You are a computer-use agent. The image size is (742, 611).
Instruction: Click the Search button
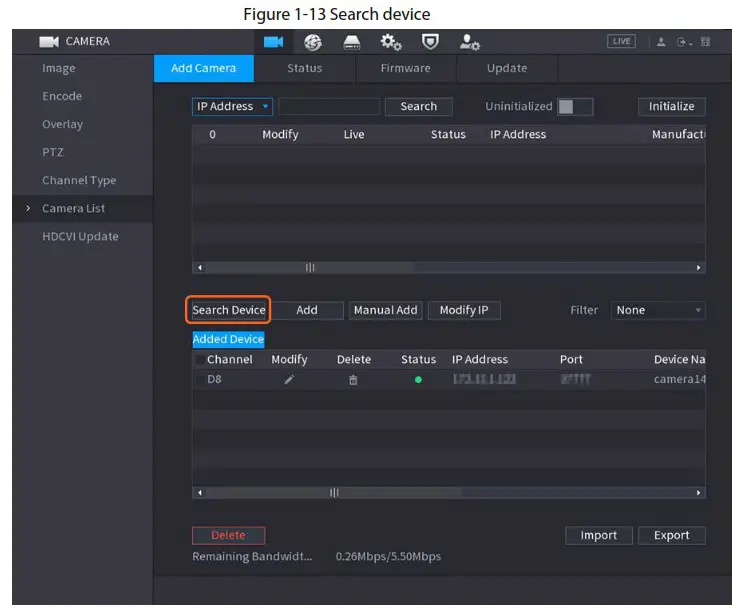[x=419, y=106]
